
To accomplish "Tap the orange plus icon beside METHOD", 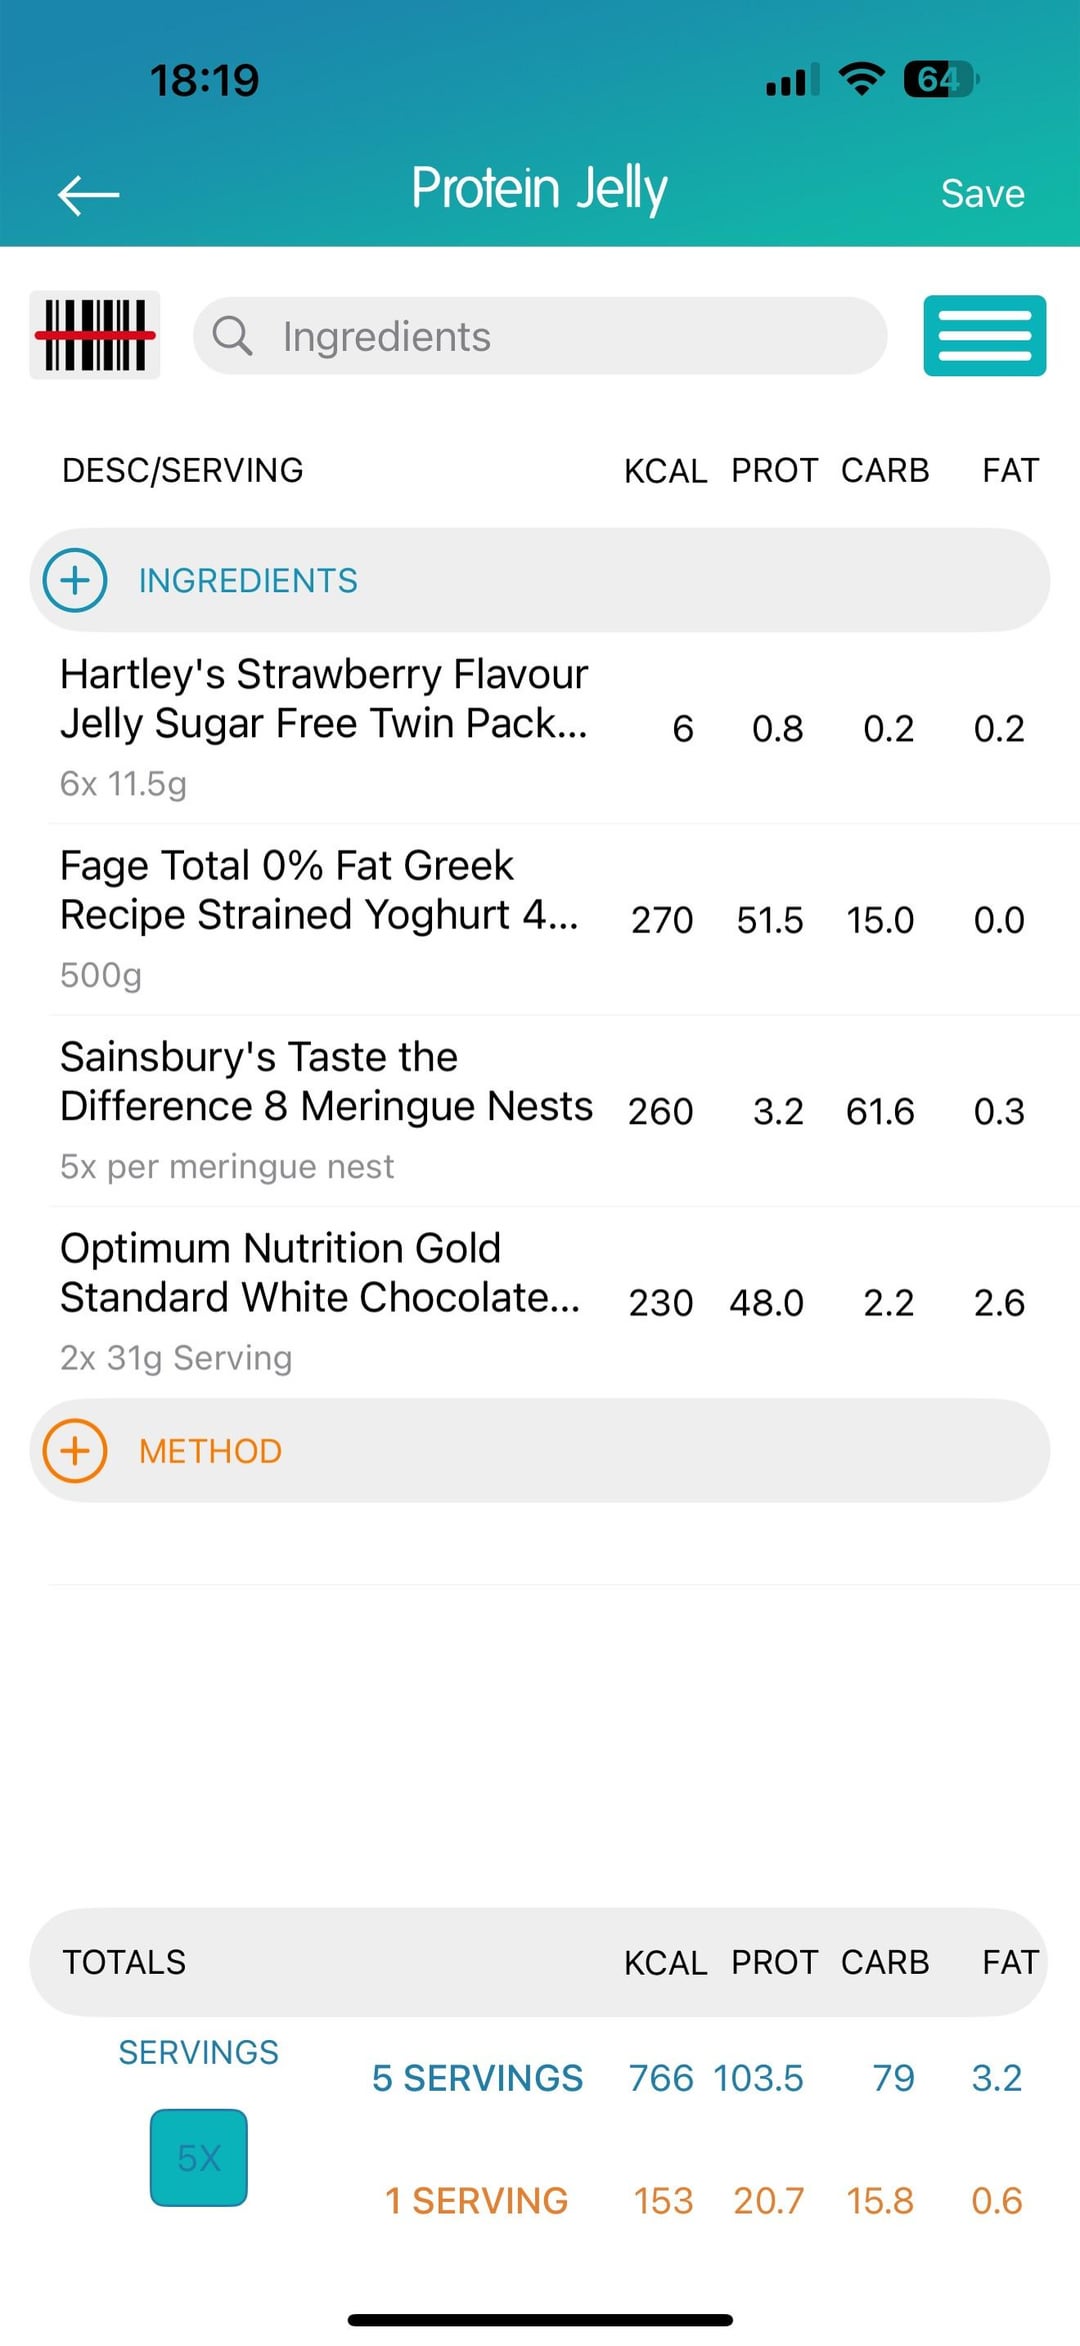I will (x=75, y=1451).
